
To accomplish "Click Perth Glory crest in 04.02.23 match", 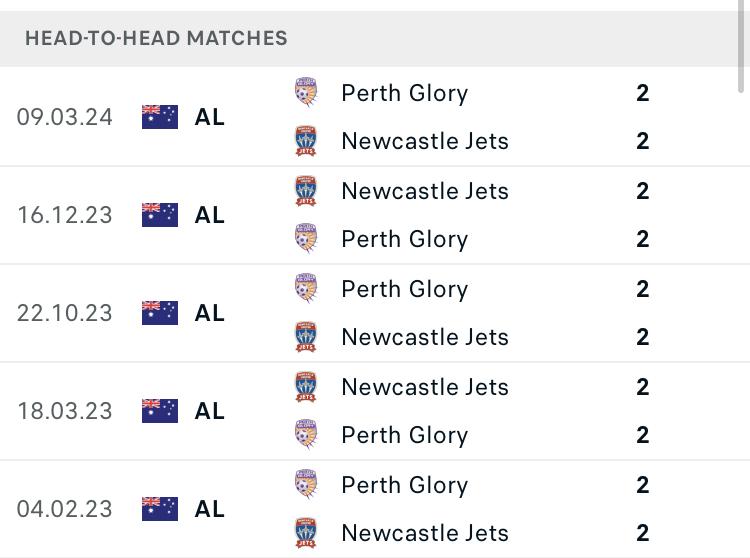I will (x=306, y=484).
